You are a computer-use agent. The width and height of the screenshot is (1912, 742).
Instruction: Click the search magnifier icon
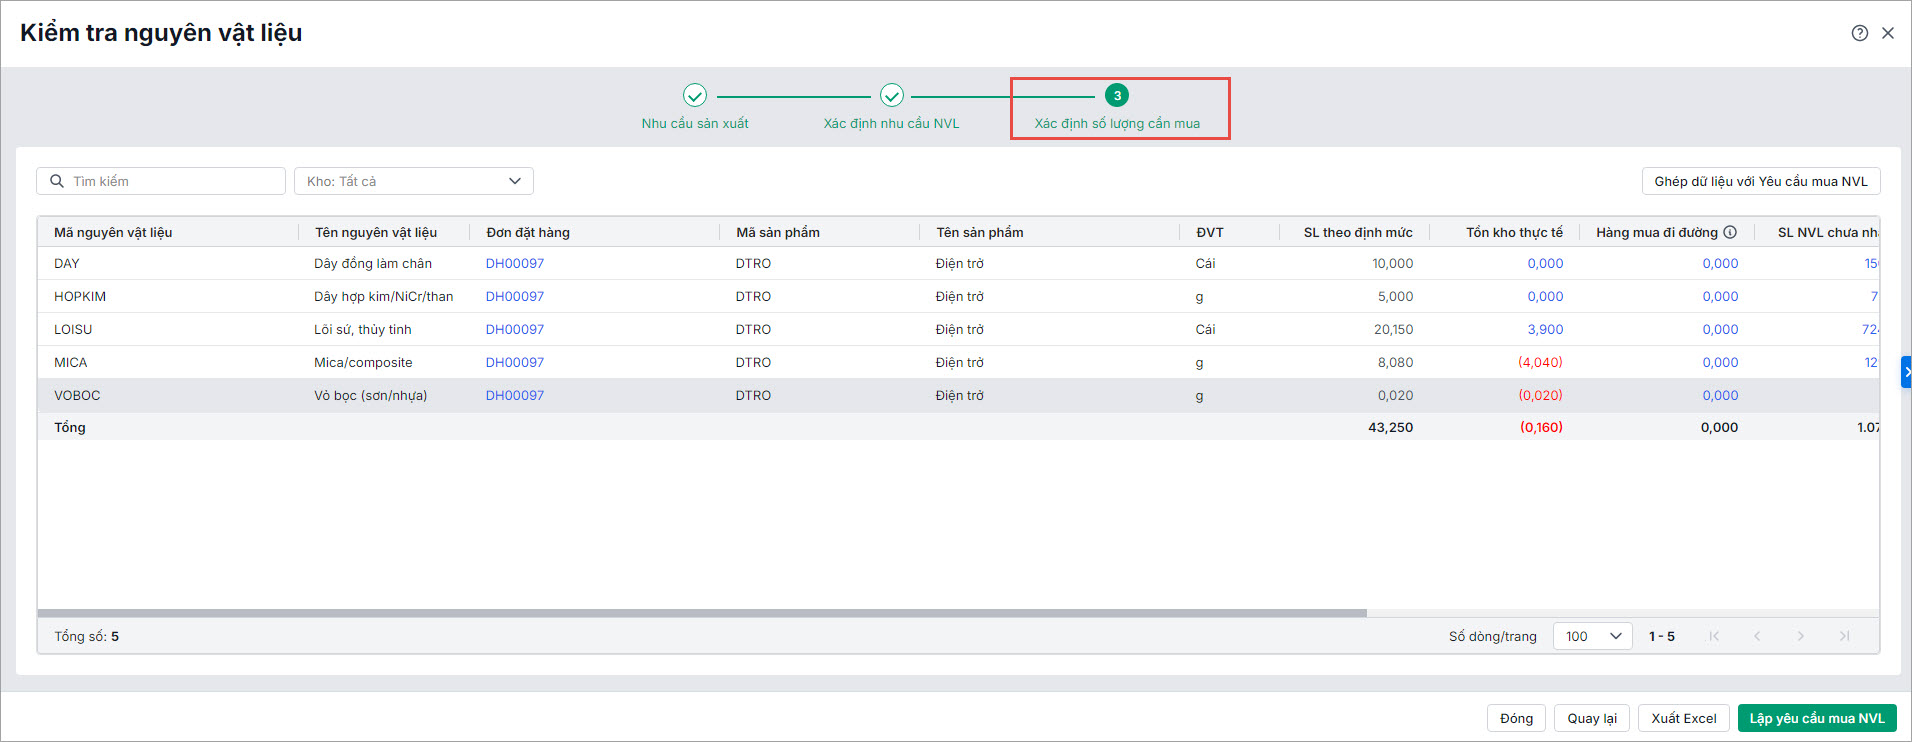pyautogui.click(x=57, y=181)
